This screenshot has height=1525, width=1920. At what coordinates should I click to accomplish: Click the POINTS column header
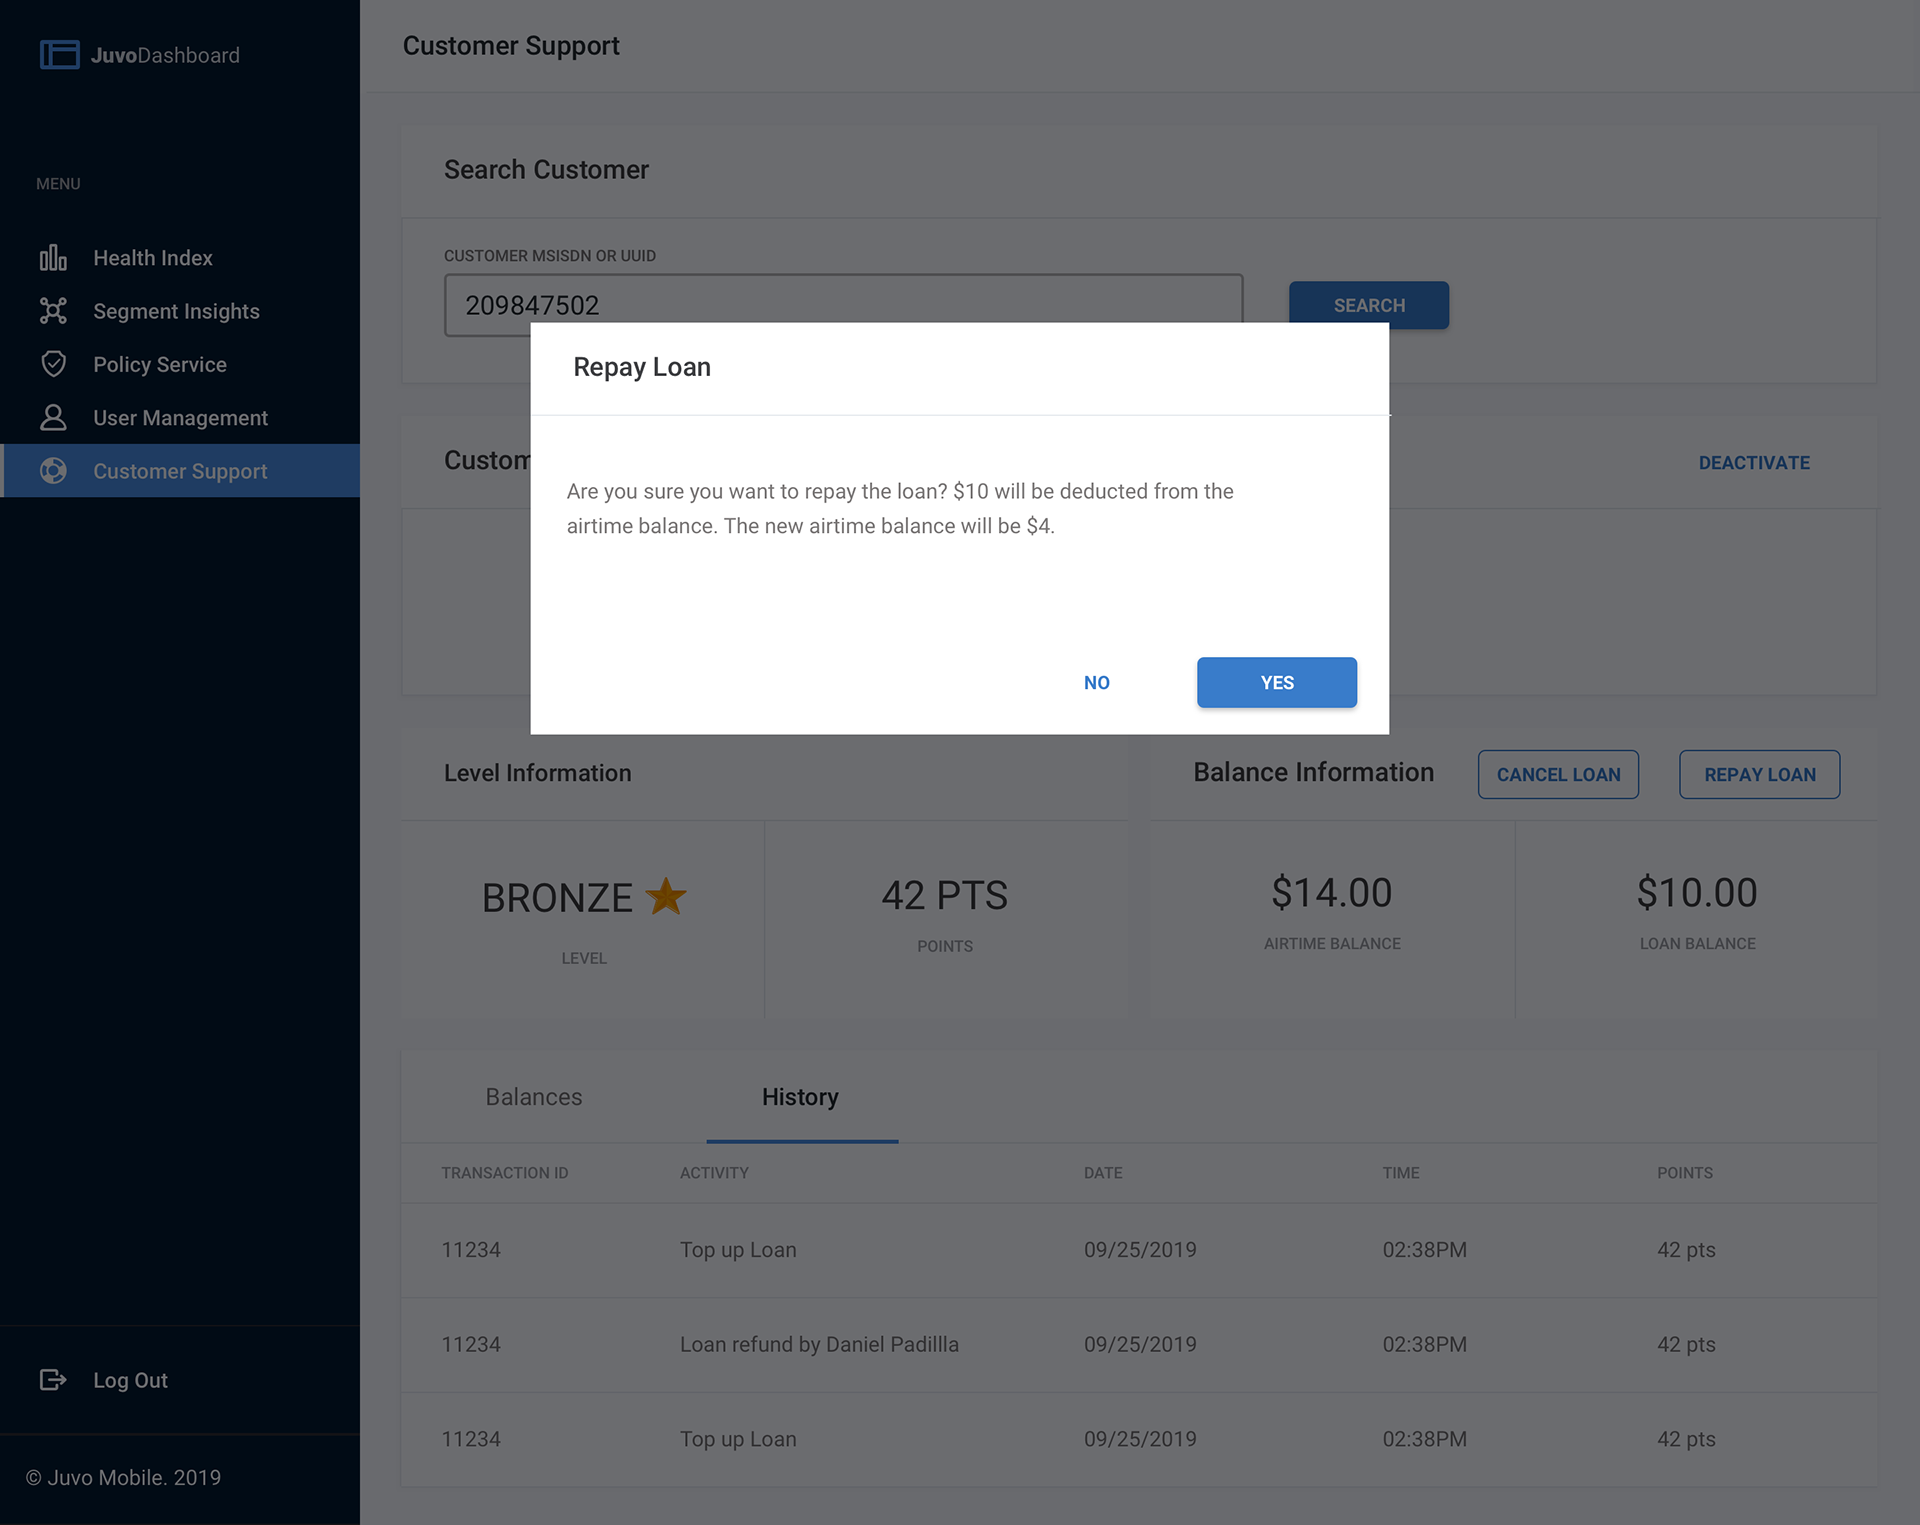[1685, 1172]
